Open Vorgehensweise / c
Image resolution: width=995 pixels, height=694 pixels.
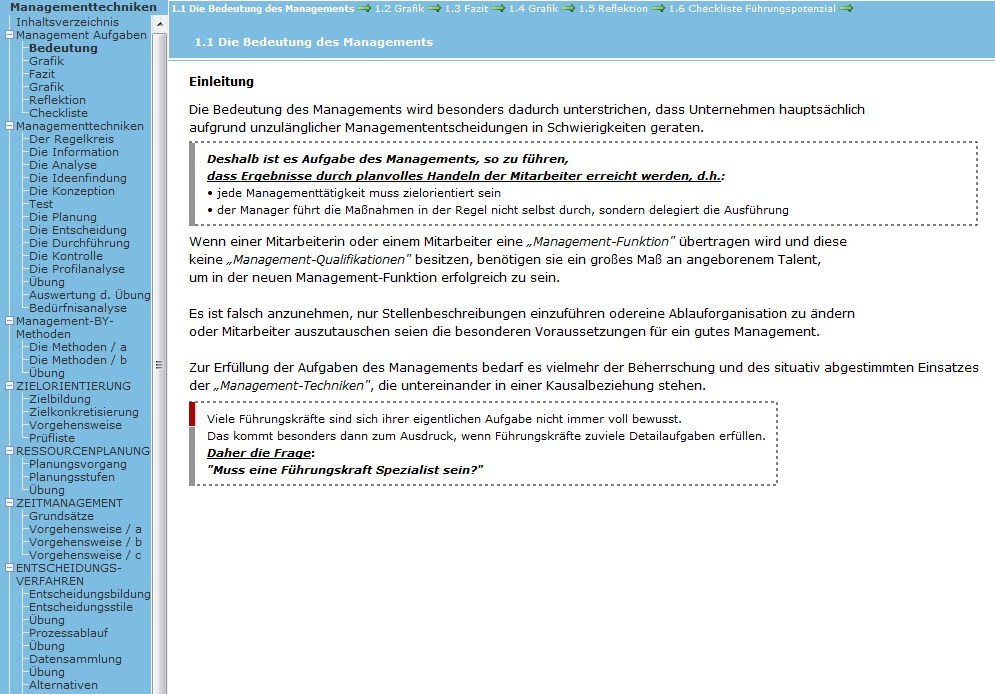(85, 555)
